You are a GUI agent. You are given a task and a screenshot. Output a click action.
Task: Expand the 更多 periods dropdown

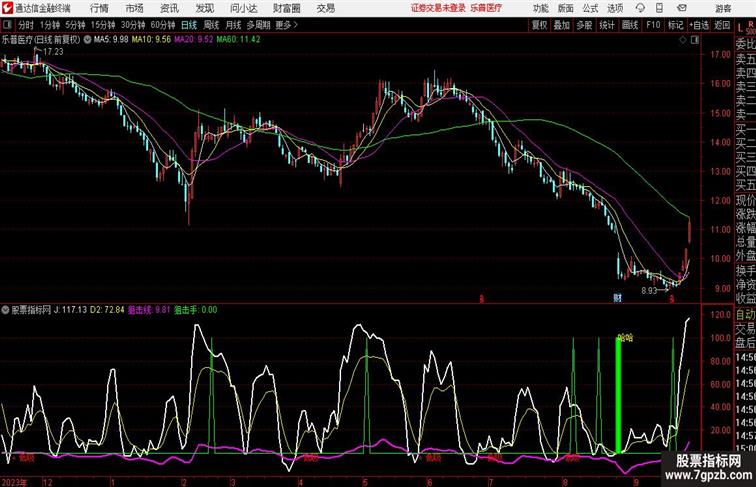click(x=286, y=25)
